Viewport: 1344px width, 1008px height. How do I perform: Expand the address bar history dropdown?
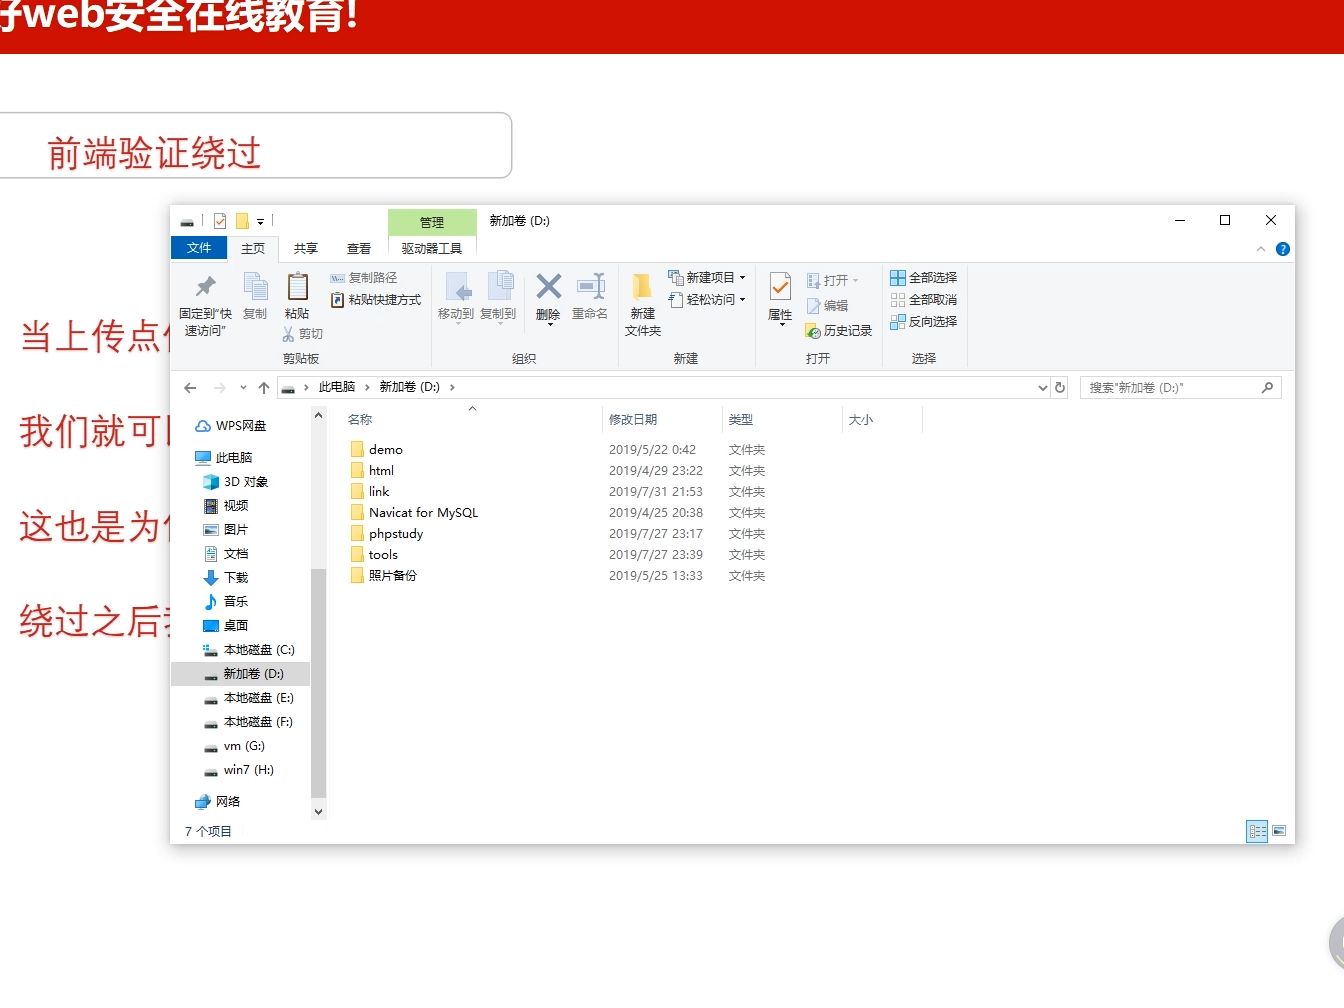click(1043, 388)
